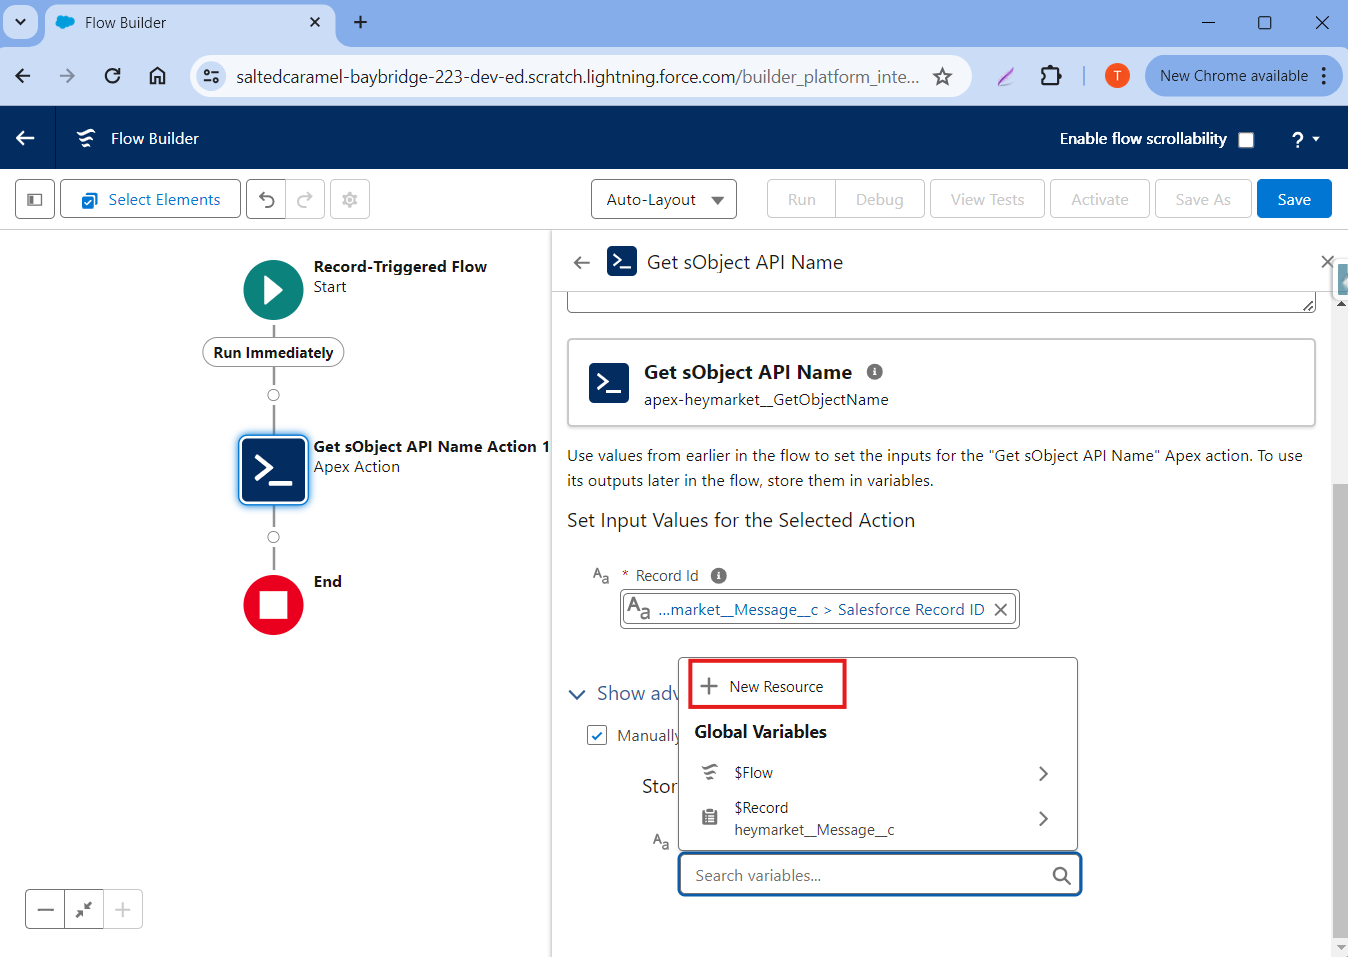Open the tab search dropdown arrow
This screenshot has width=1348, height=957.
(x=20, y=22)
